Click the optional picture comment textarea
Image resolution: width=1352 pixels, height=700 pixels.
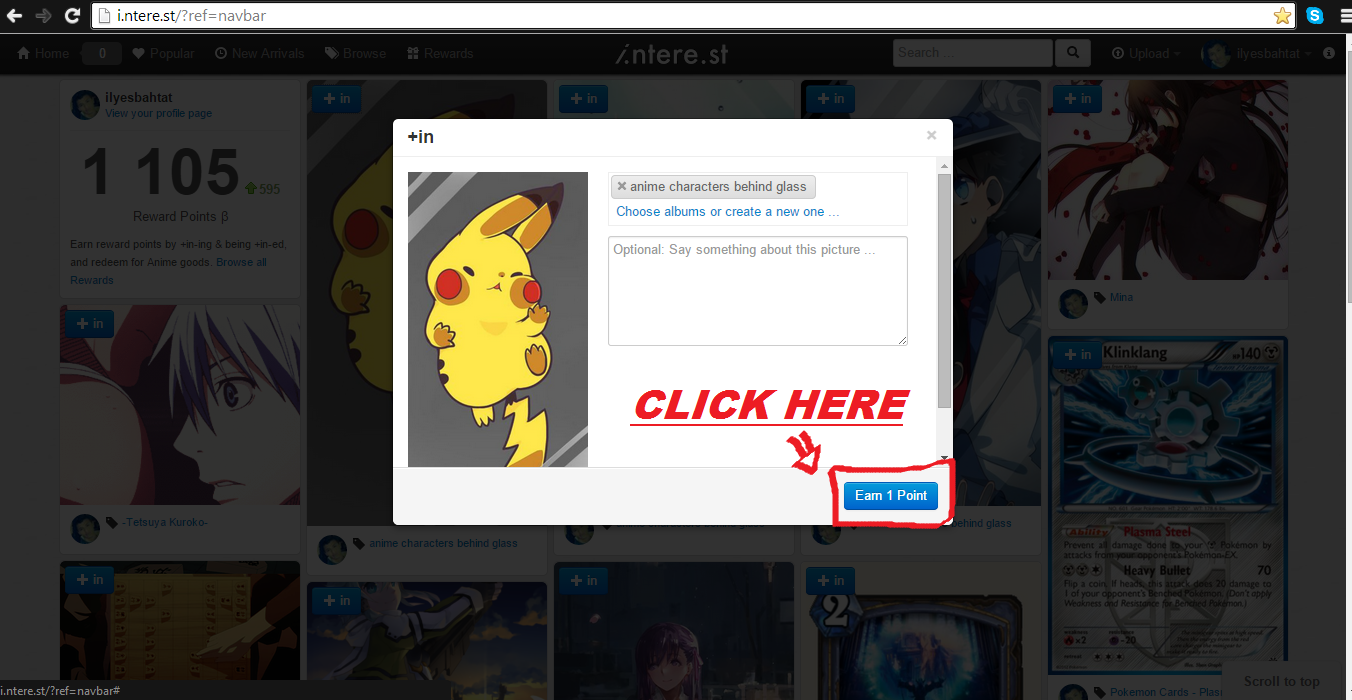[758, 291]
